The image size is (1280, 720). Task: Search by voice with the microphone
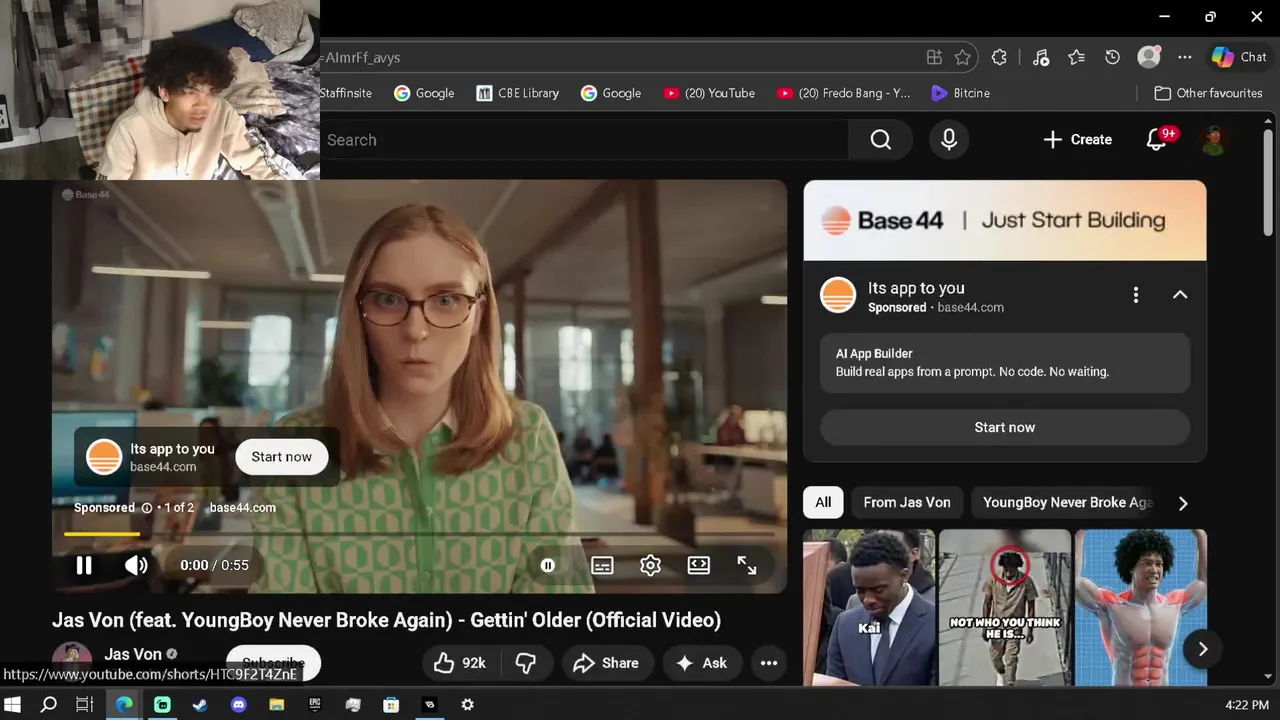949,140
